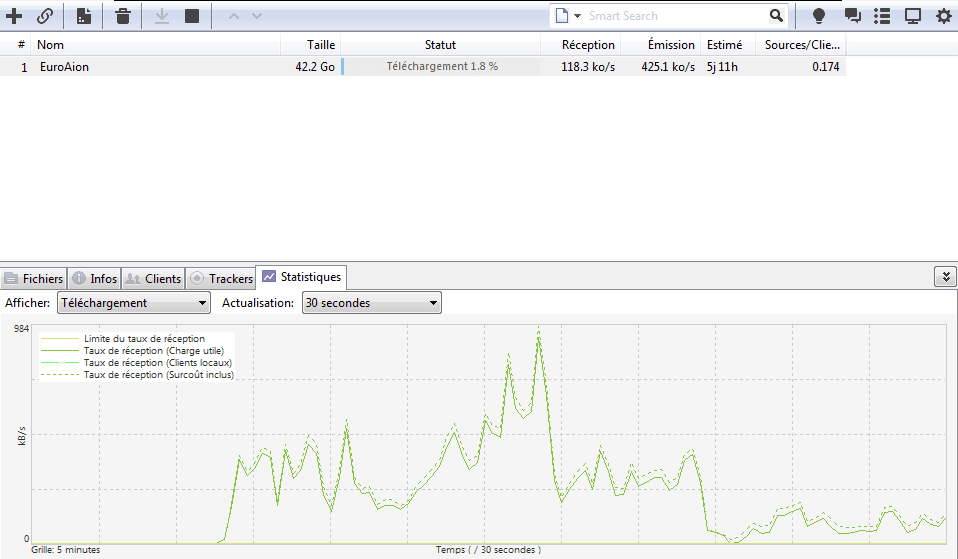Screen dimensions: 958x559
Task: Click the trash icon to remove torrent
Action: (x=122, y=16)
